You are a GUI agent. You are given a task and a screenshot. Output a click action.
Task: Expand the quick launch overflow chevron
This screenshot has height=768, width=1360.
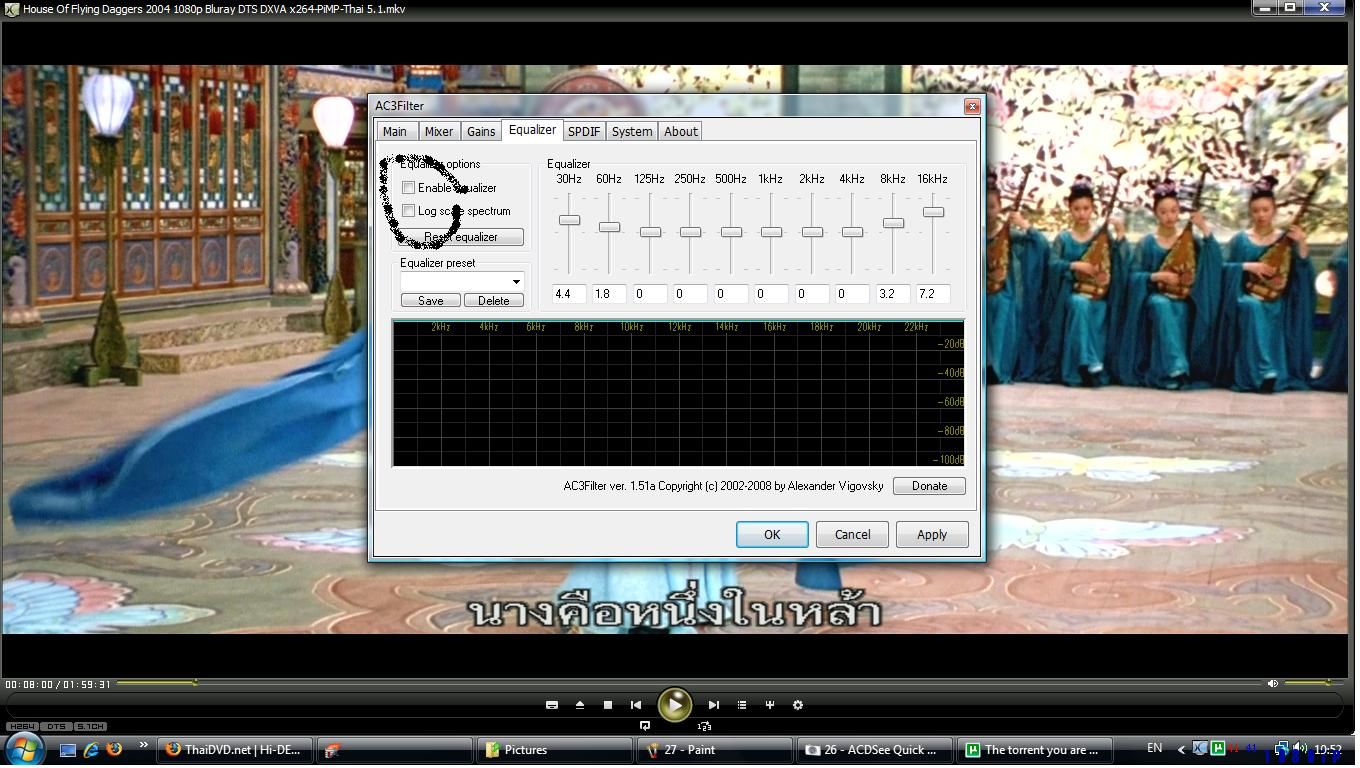pyautogui.click(x=143, y=745)
